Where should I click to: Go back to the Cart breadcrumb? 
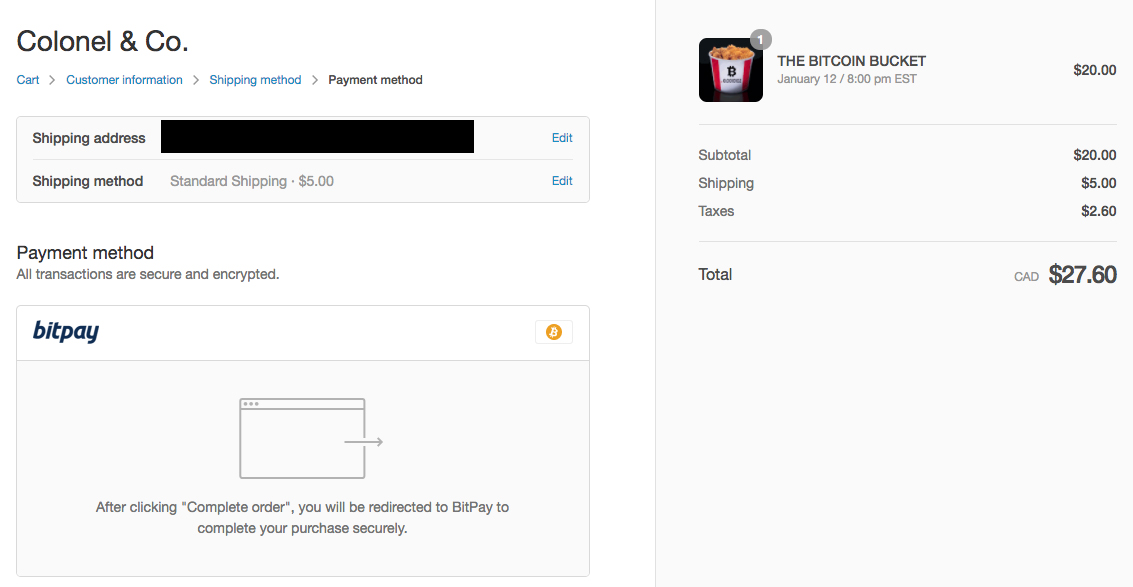(28, 80)
